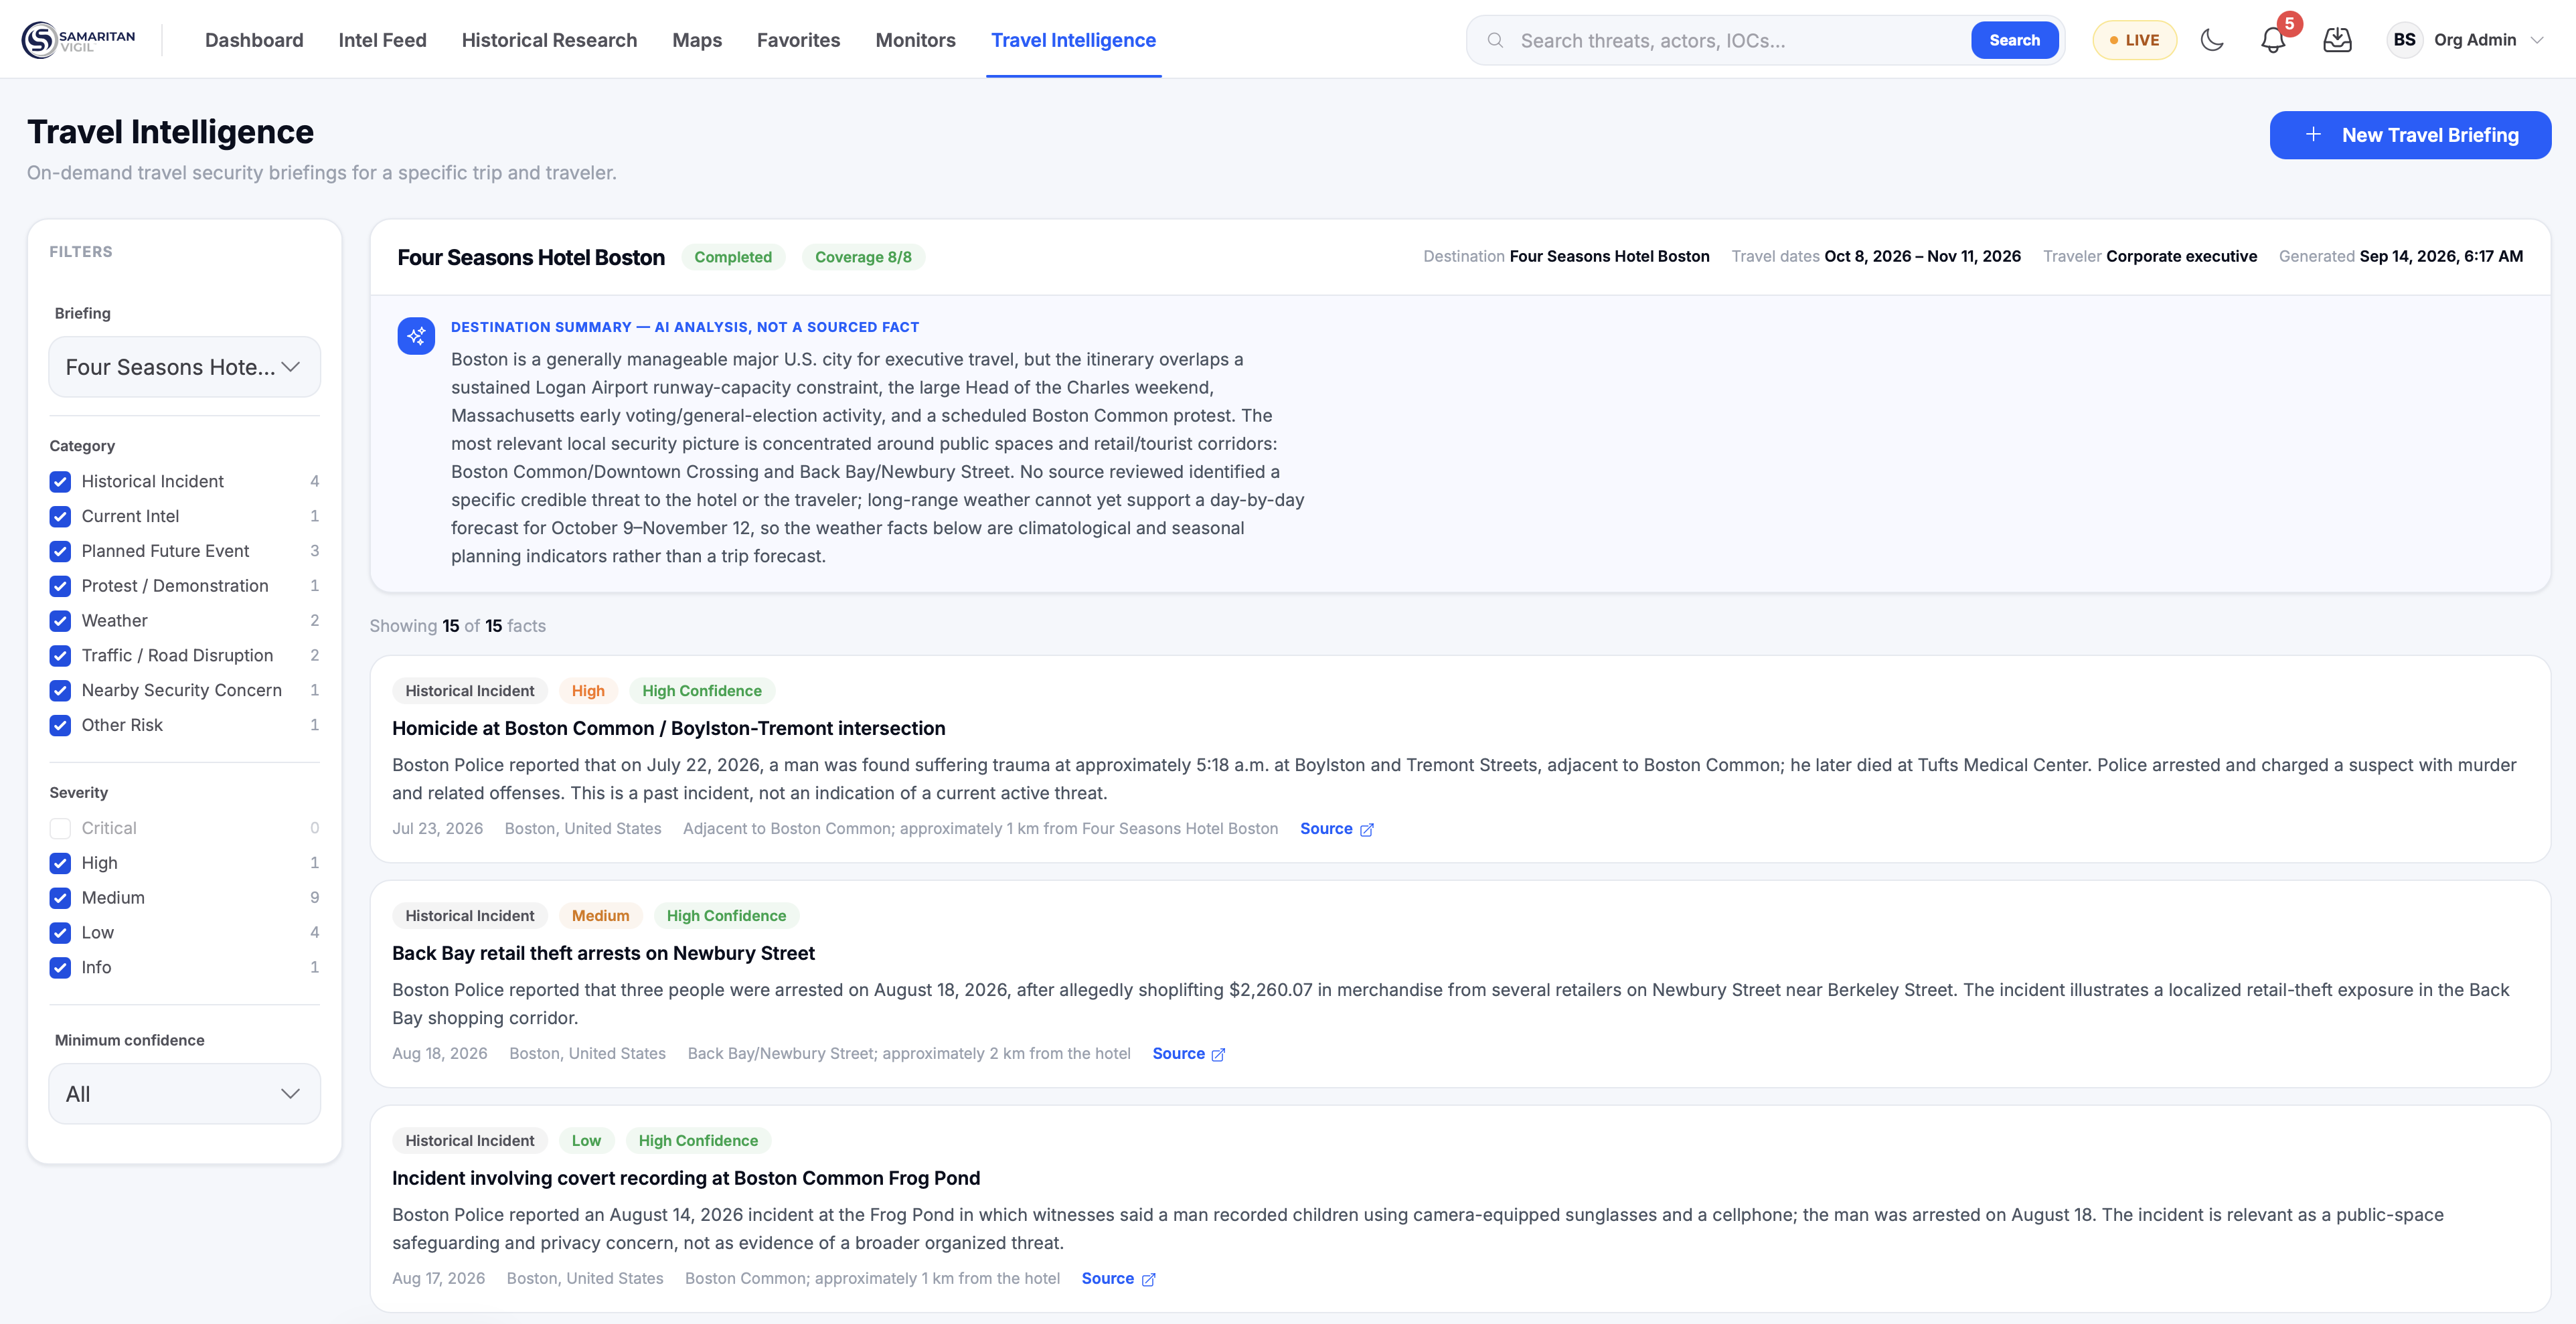Click Four Seasons Hotel Boston briefing heading
The image size is (2576, 1324).
point(531,257)
